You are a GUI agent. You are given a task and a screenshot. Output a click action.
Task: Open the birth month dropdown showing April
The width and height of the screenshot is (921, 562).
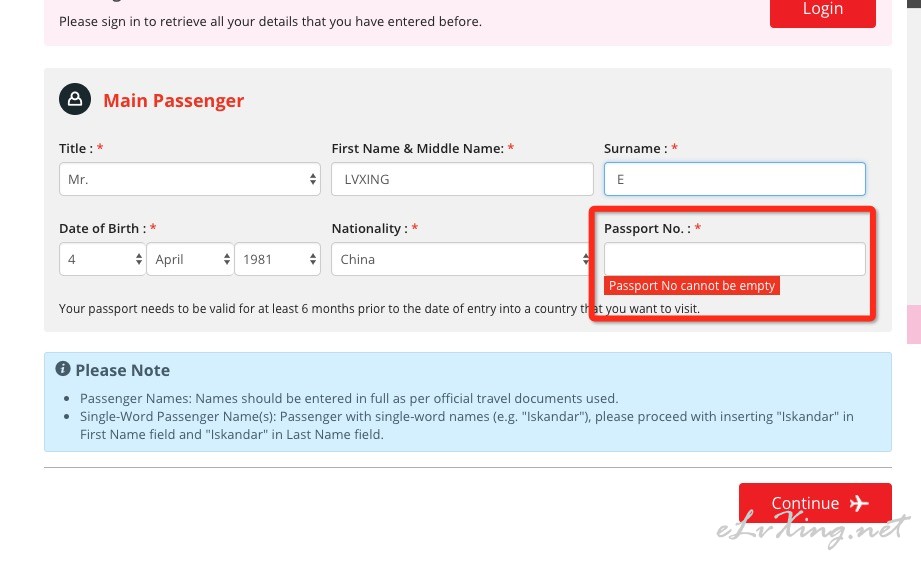(x=190, y=259)
